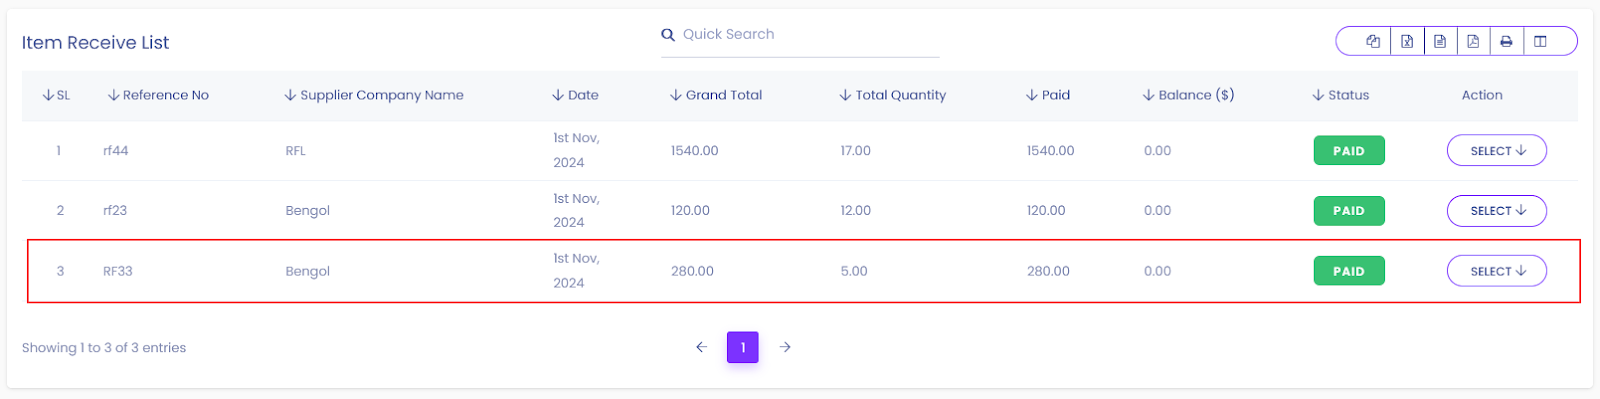Click total quantity 5.00
Viewport: 1600px width, 399px height.
pyautogui.click(x=854, y=271)
